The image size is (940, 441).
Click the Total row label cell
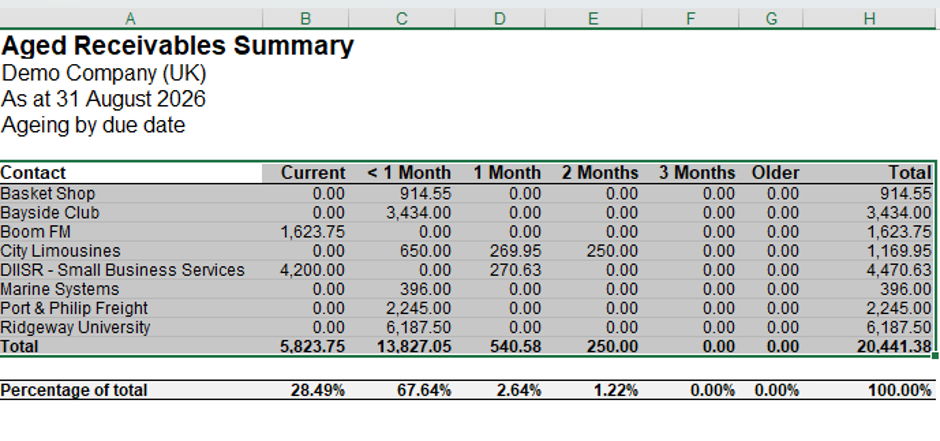point(131,346)
